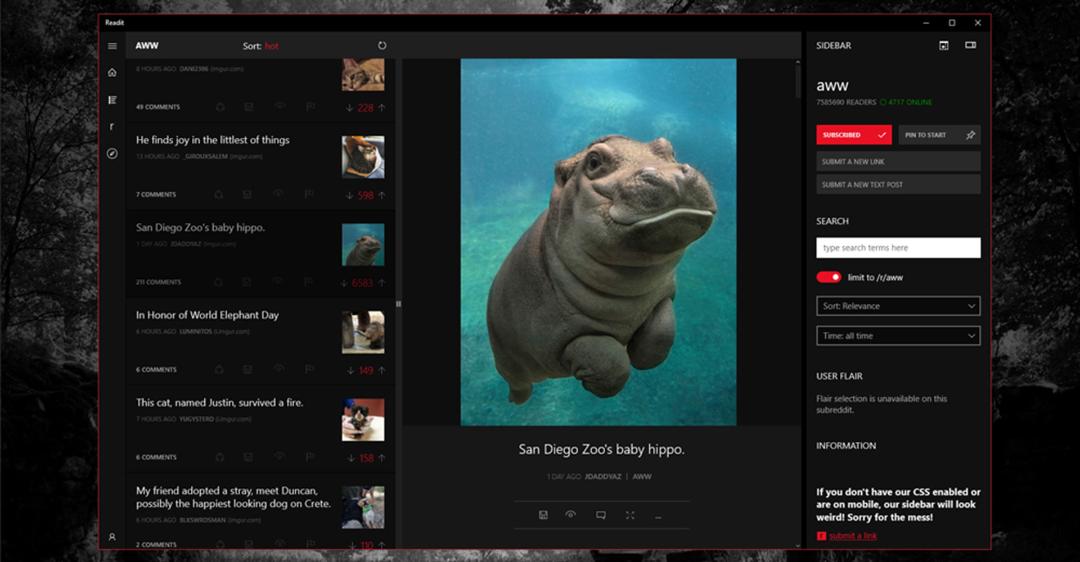Open '211 comments' on hippo post
Image resolution: width=1080 pixels, height=562 pixels.
[158, 282]
